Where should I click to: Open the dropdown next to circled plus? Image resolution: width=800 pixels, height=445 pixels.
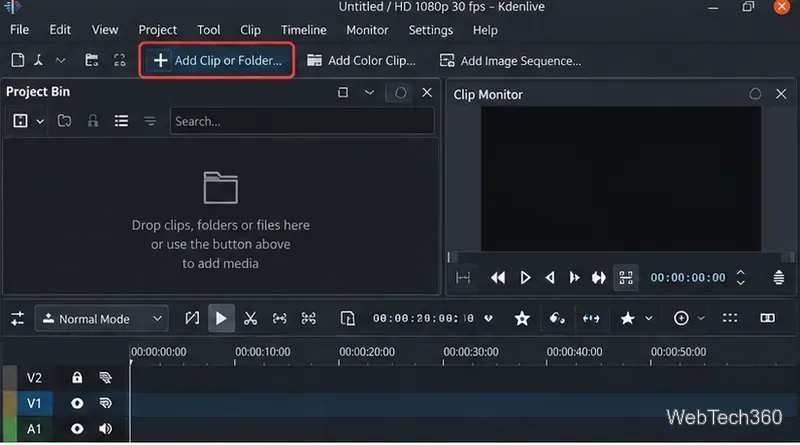(701, 318)
